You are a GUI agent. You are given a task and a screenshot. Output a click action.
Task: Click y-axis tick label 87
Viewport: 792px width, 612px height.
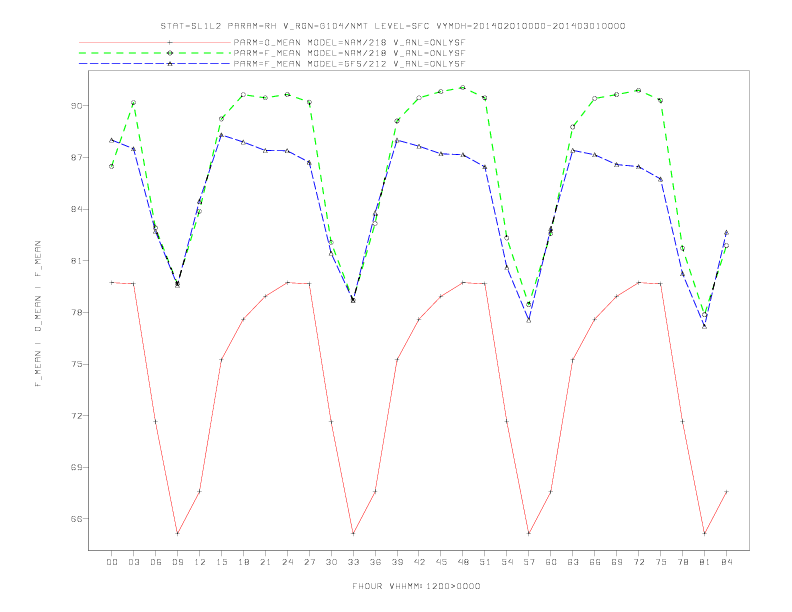[76, 158]
